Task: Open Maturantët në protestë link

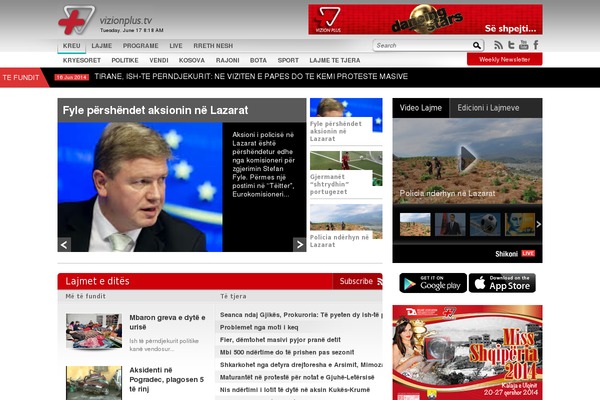Action: tap(297, 377)
